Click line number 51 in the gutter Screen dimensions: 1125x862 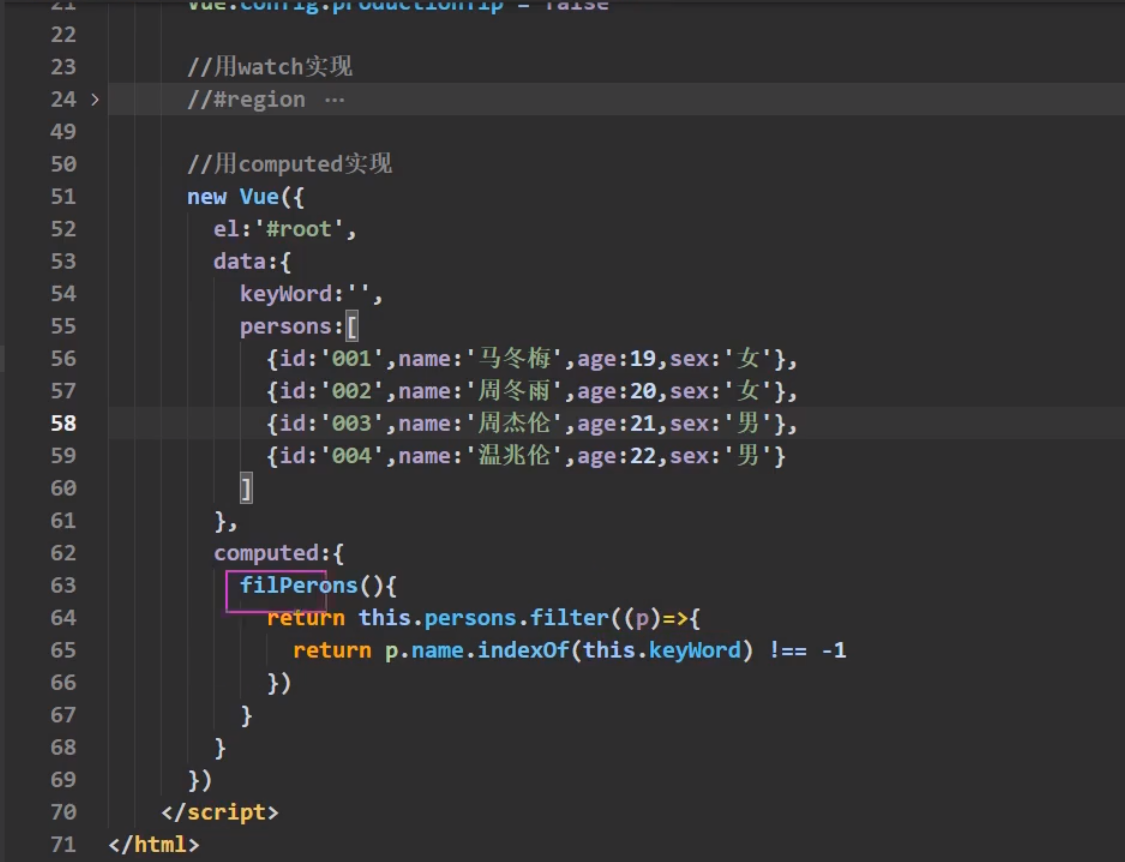(x=63, y=197)
